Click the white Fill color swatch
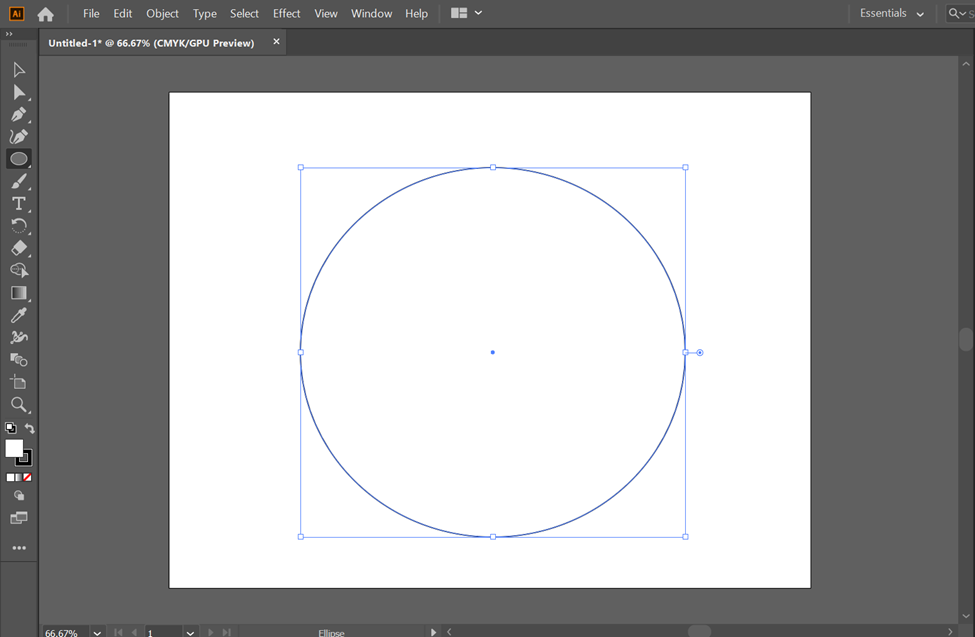The height and width of the screenshot is (637, 975). [14, 449]
